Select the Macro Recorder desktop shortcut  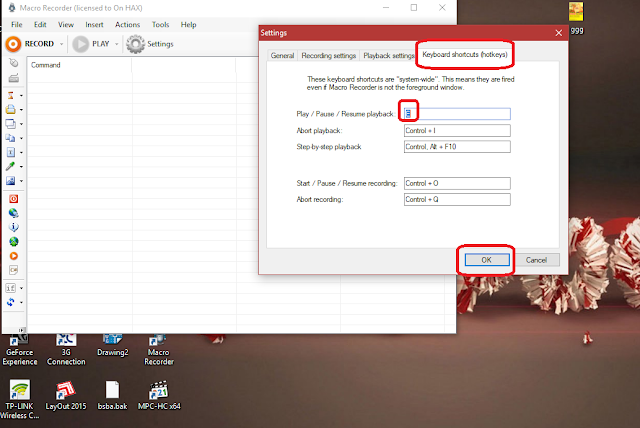(x=159, y=350)
